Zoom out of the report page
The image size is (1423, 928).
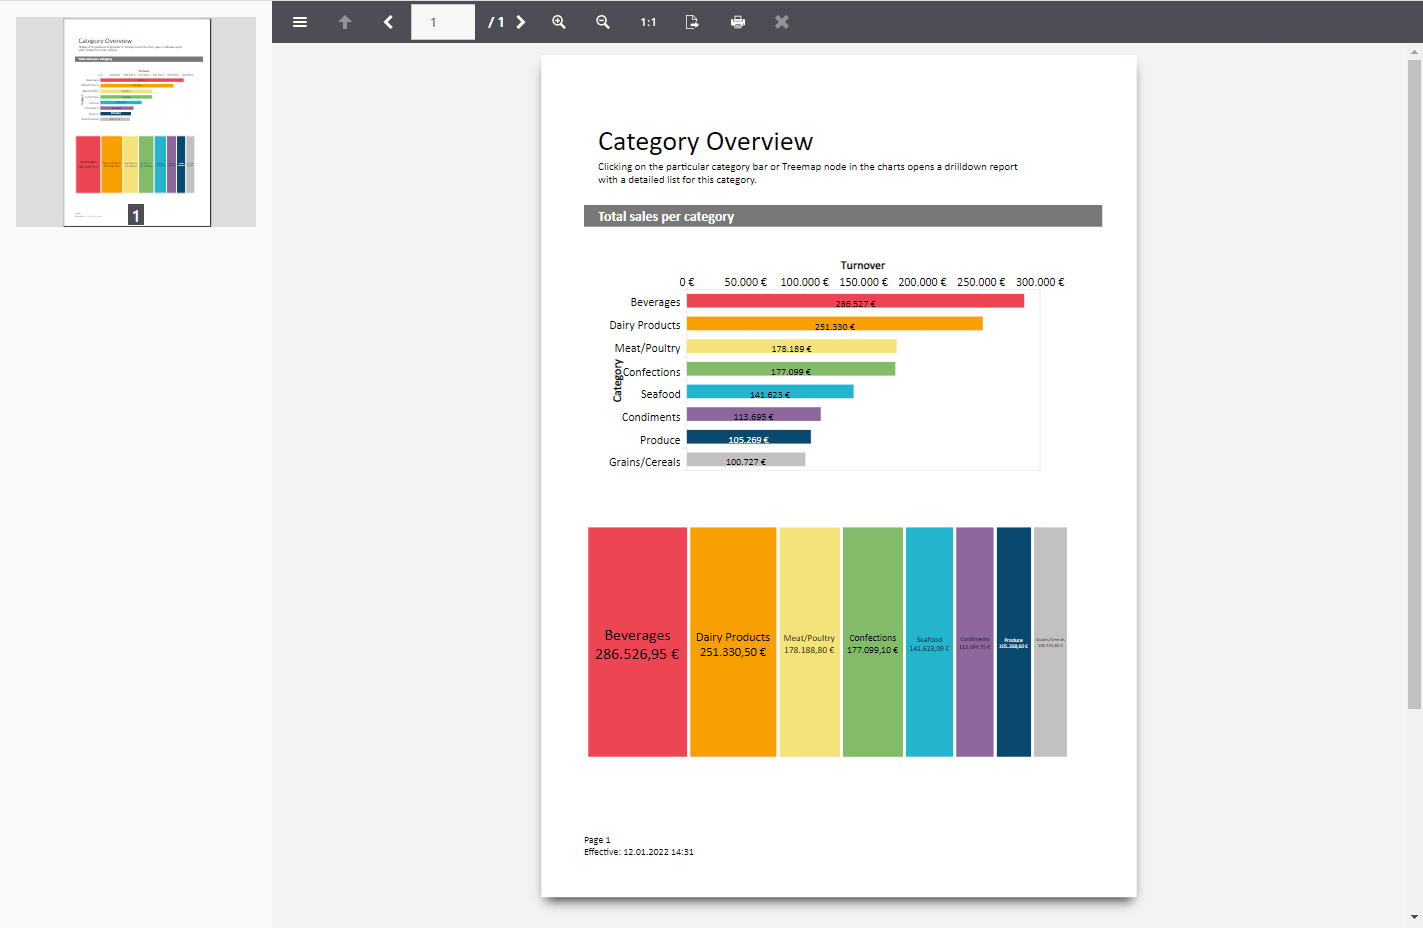coord(602,21)
